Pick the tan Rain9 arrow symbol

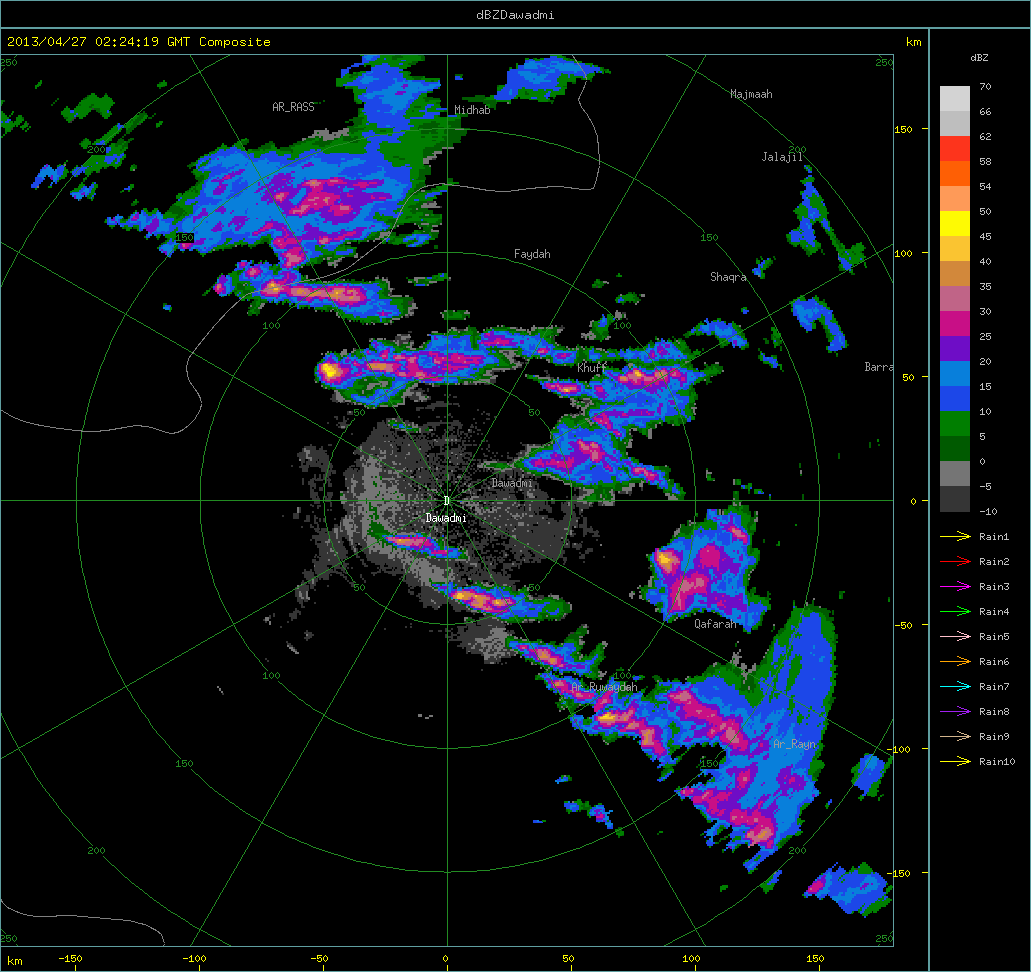click(x=955, y=737)
